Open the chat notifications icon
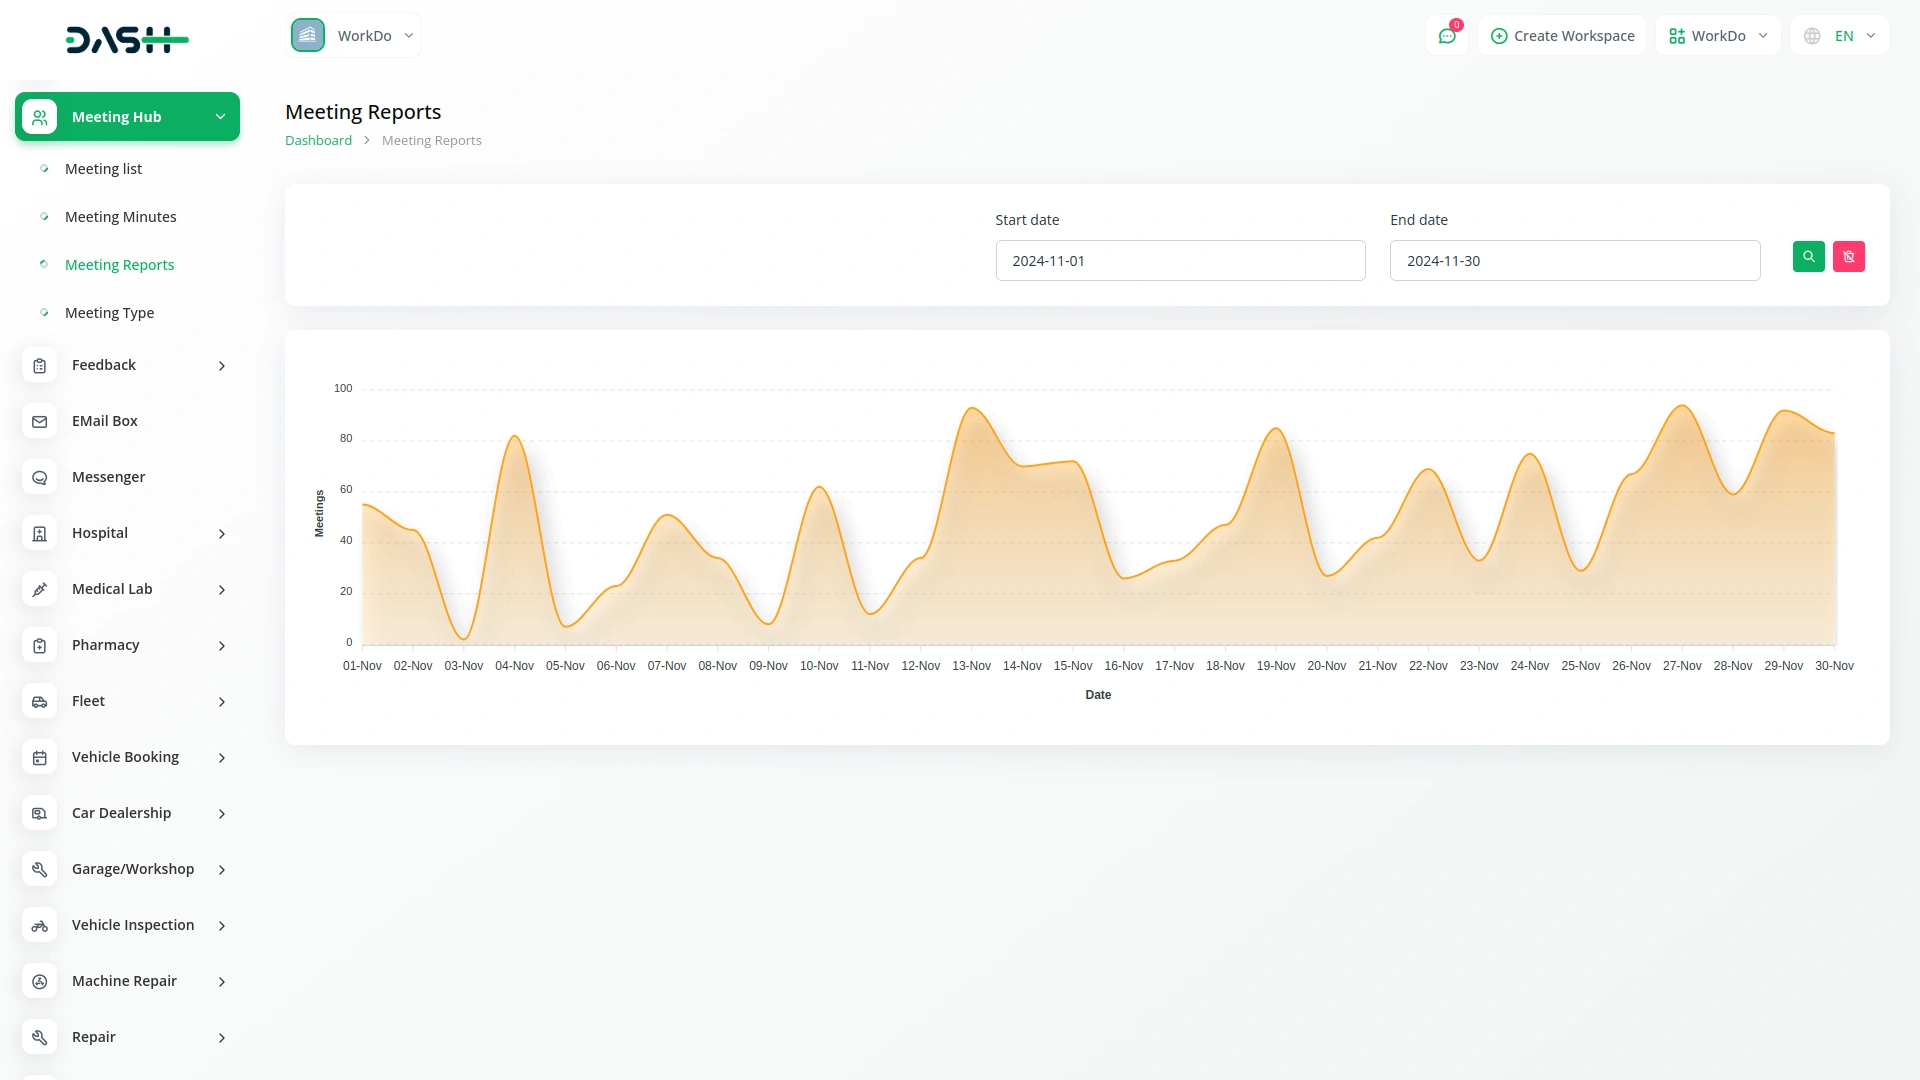The height and width of the screenshot is (1080, 1920). coord(1447,36)
